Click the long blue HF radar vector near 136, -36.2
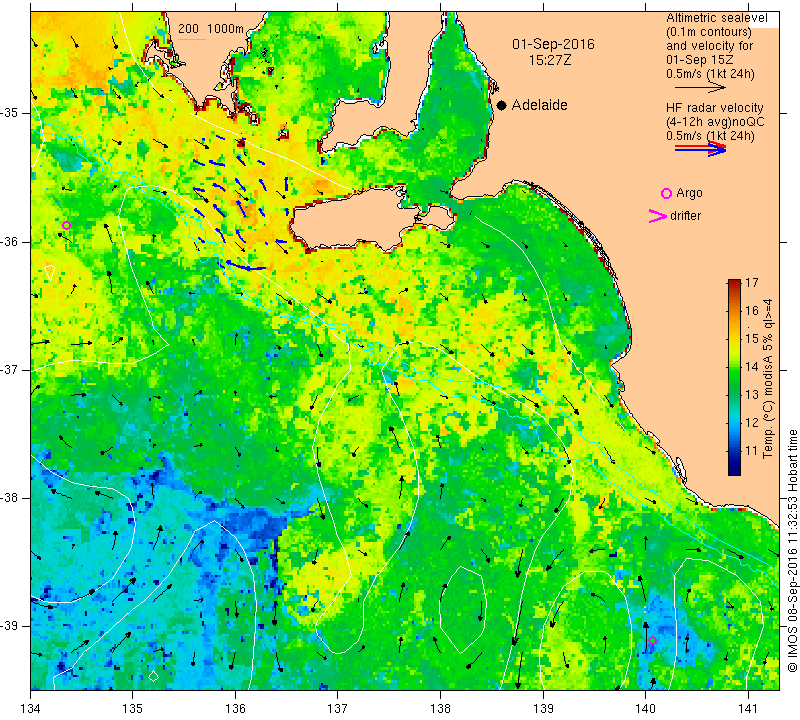 tap(246, 266)
